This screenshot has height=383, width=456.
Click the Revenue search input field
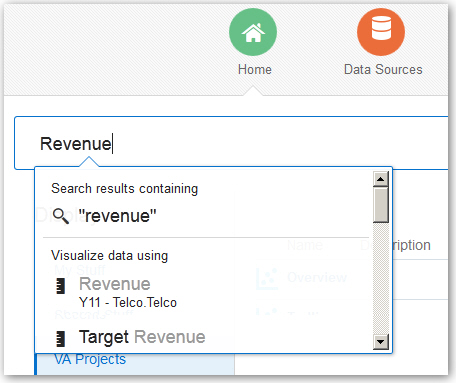coord(231,143)
